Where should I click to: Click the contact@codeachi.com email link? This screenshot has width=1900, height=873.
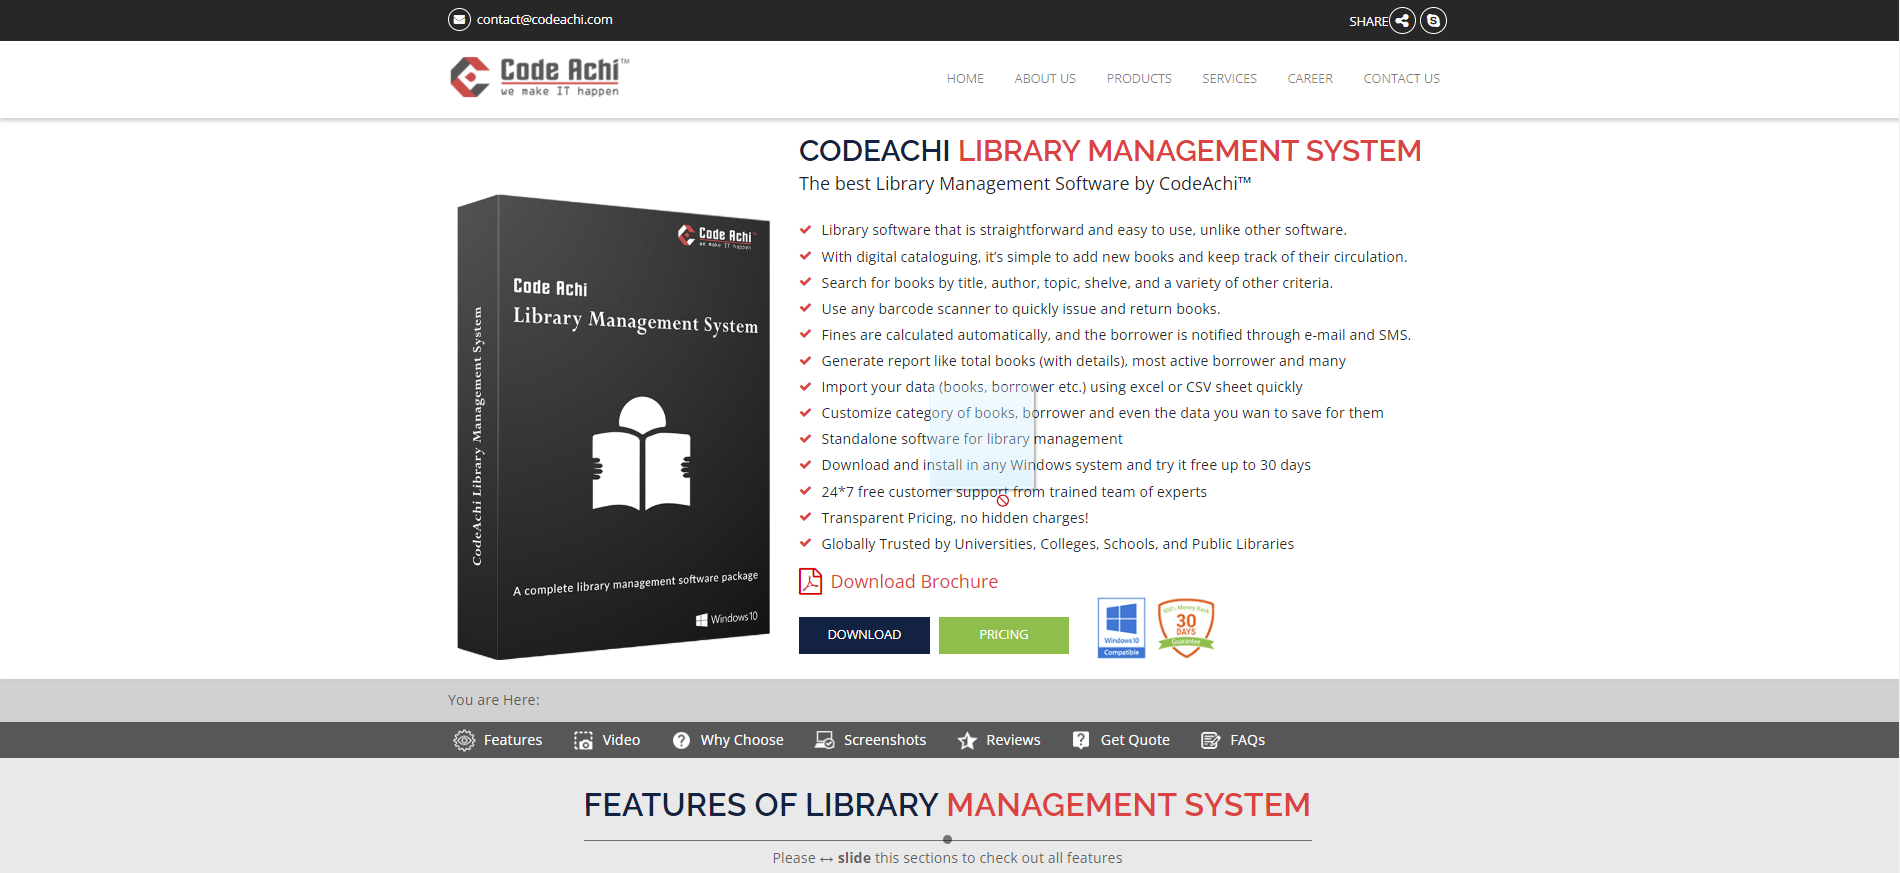click(544, 20)
